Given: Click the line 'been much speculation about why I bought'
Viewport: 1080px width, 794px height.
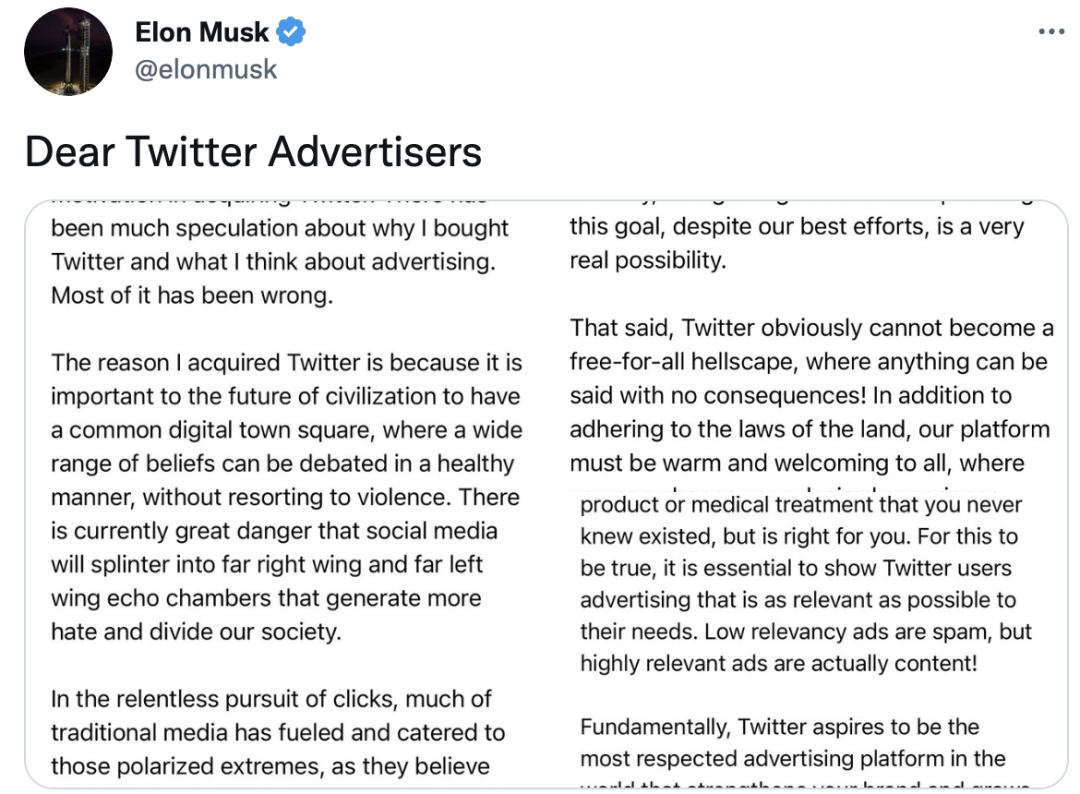Looking at the screenshot, I should (280, 228).
